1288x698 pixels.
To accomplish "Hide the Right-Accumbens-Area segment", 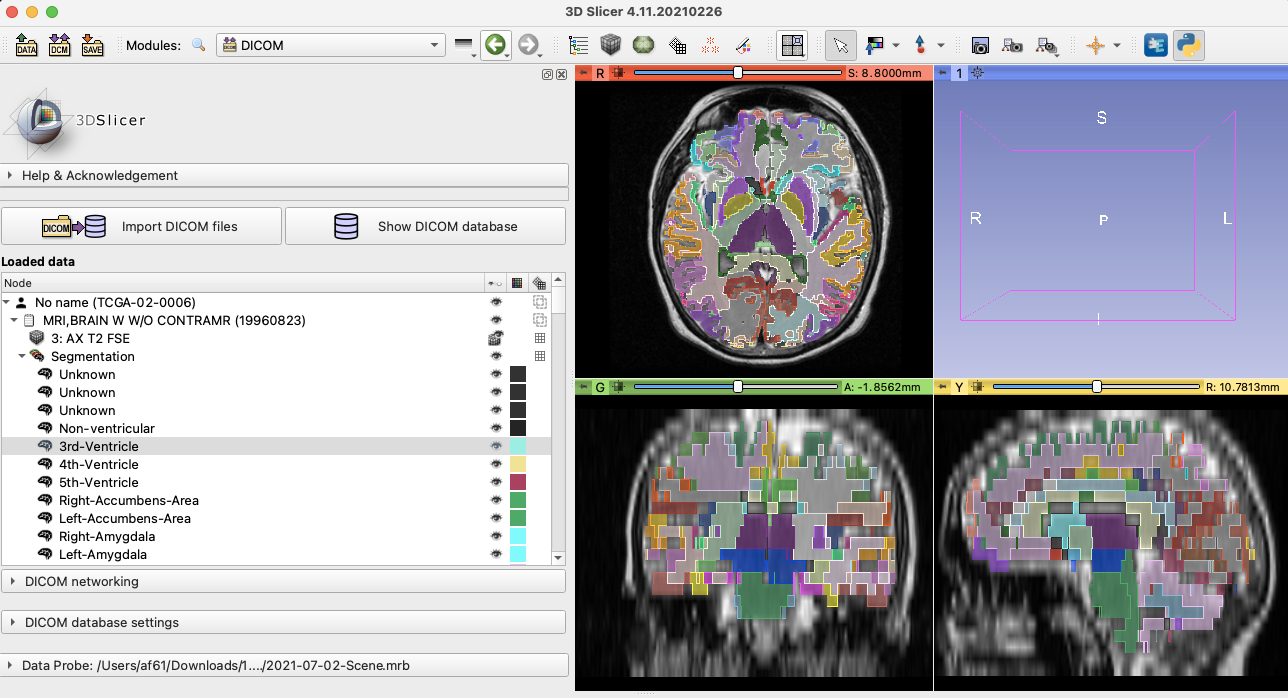I will point(495,500).
